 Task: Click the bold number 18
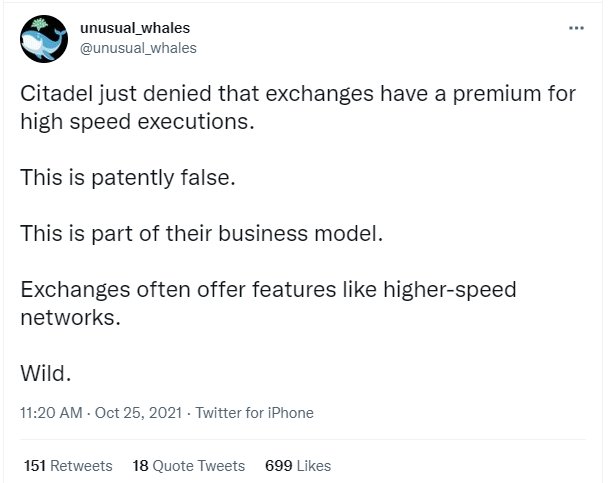[x=140, y=466]
